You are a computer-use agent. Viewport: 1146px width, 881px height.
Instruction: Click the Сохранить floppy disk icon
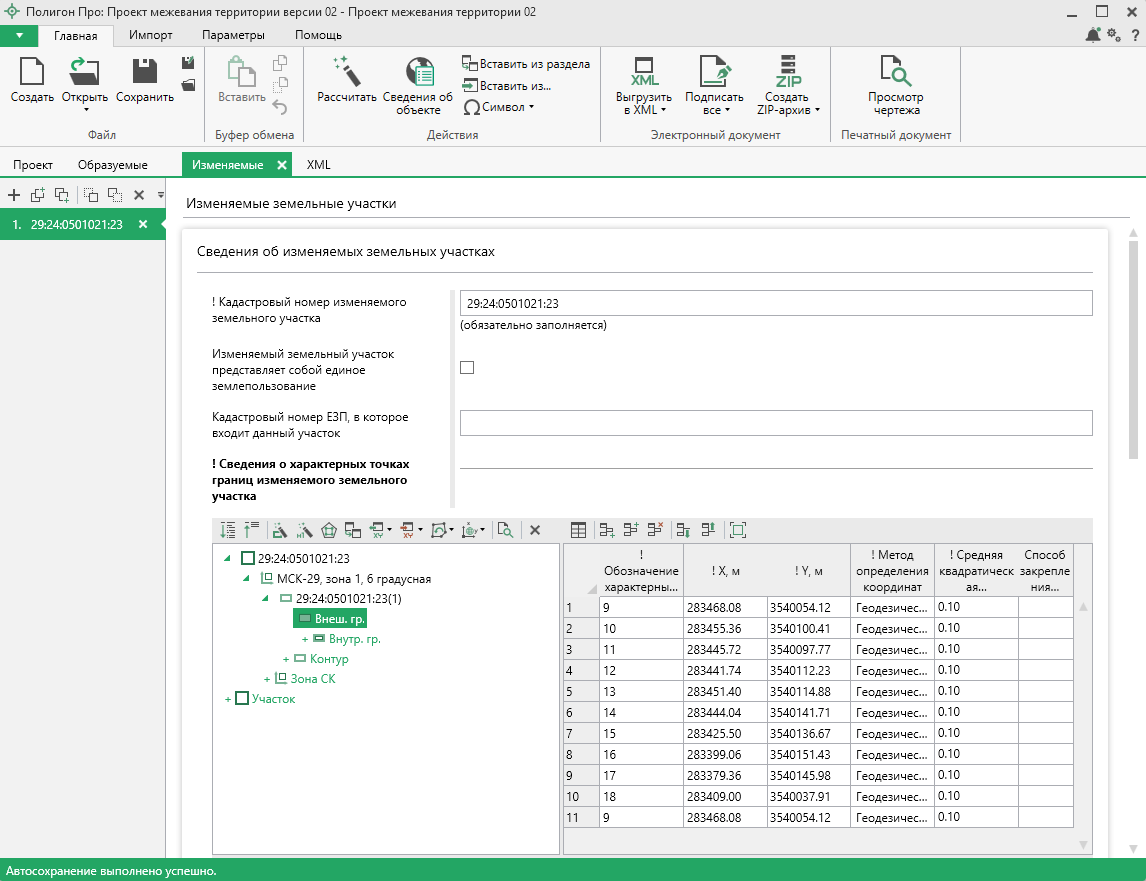tap(145, 72)
